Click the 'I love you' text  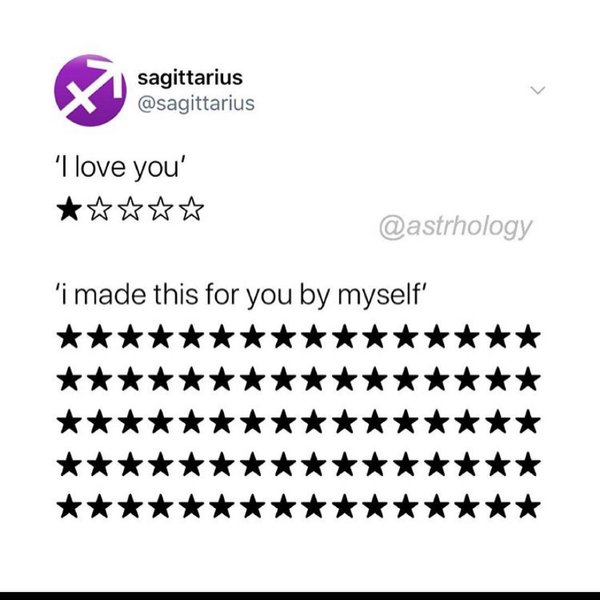pyautogui.click(x=120, y=168)
